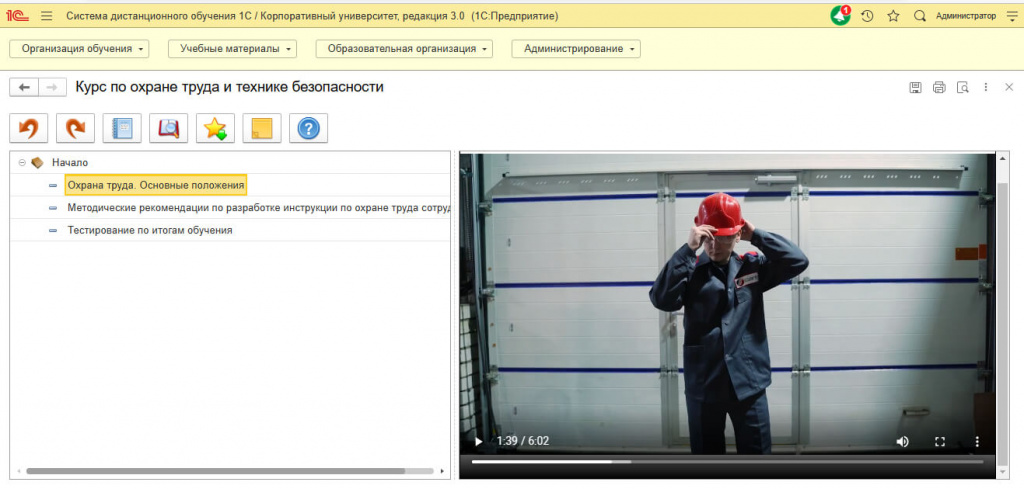The height and width of the screenshot is (489, 1024).
Task: Click the yellow sticky note icon
Action: point(262,129)
